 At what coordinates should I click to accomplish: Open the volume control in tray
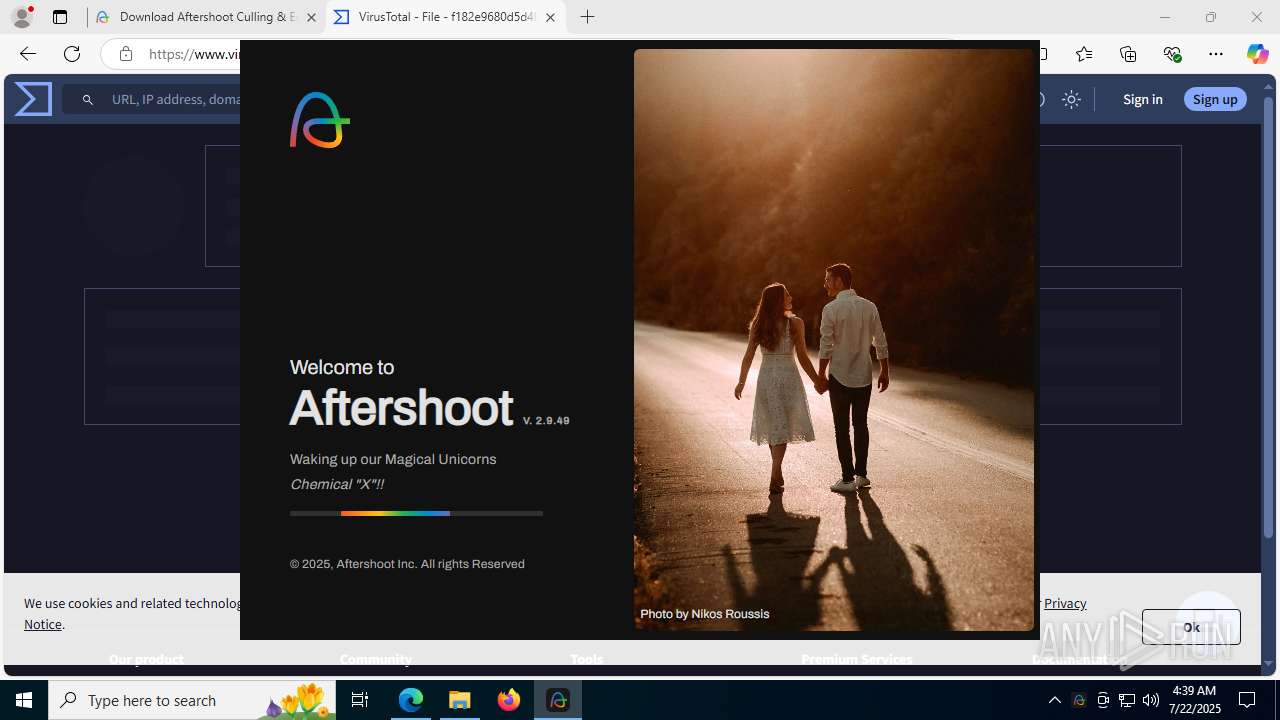[x=1151, y=700]
